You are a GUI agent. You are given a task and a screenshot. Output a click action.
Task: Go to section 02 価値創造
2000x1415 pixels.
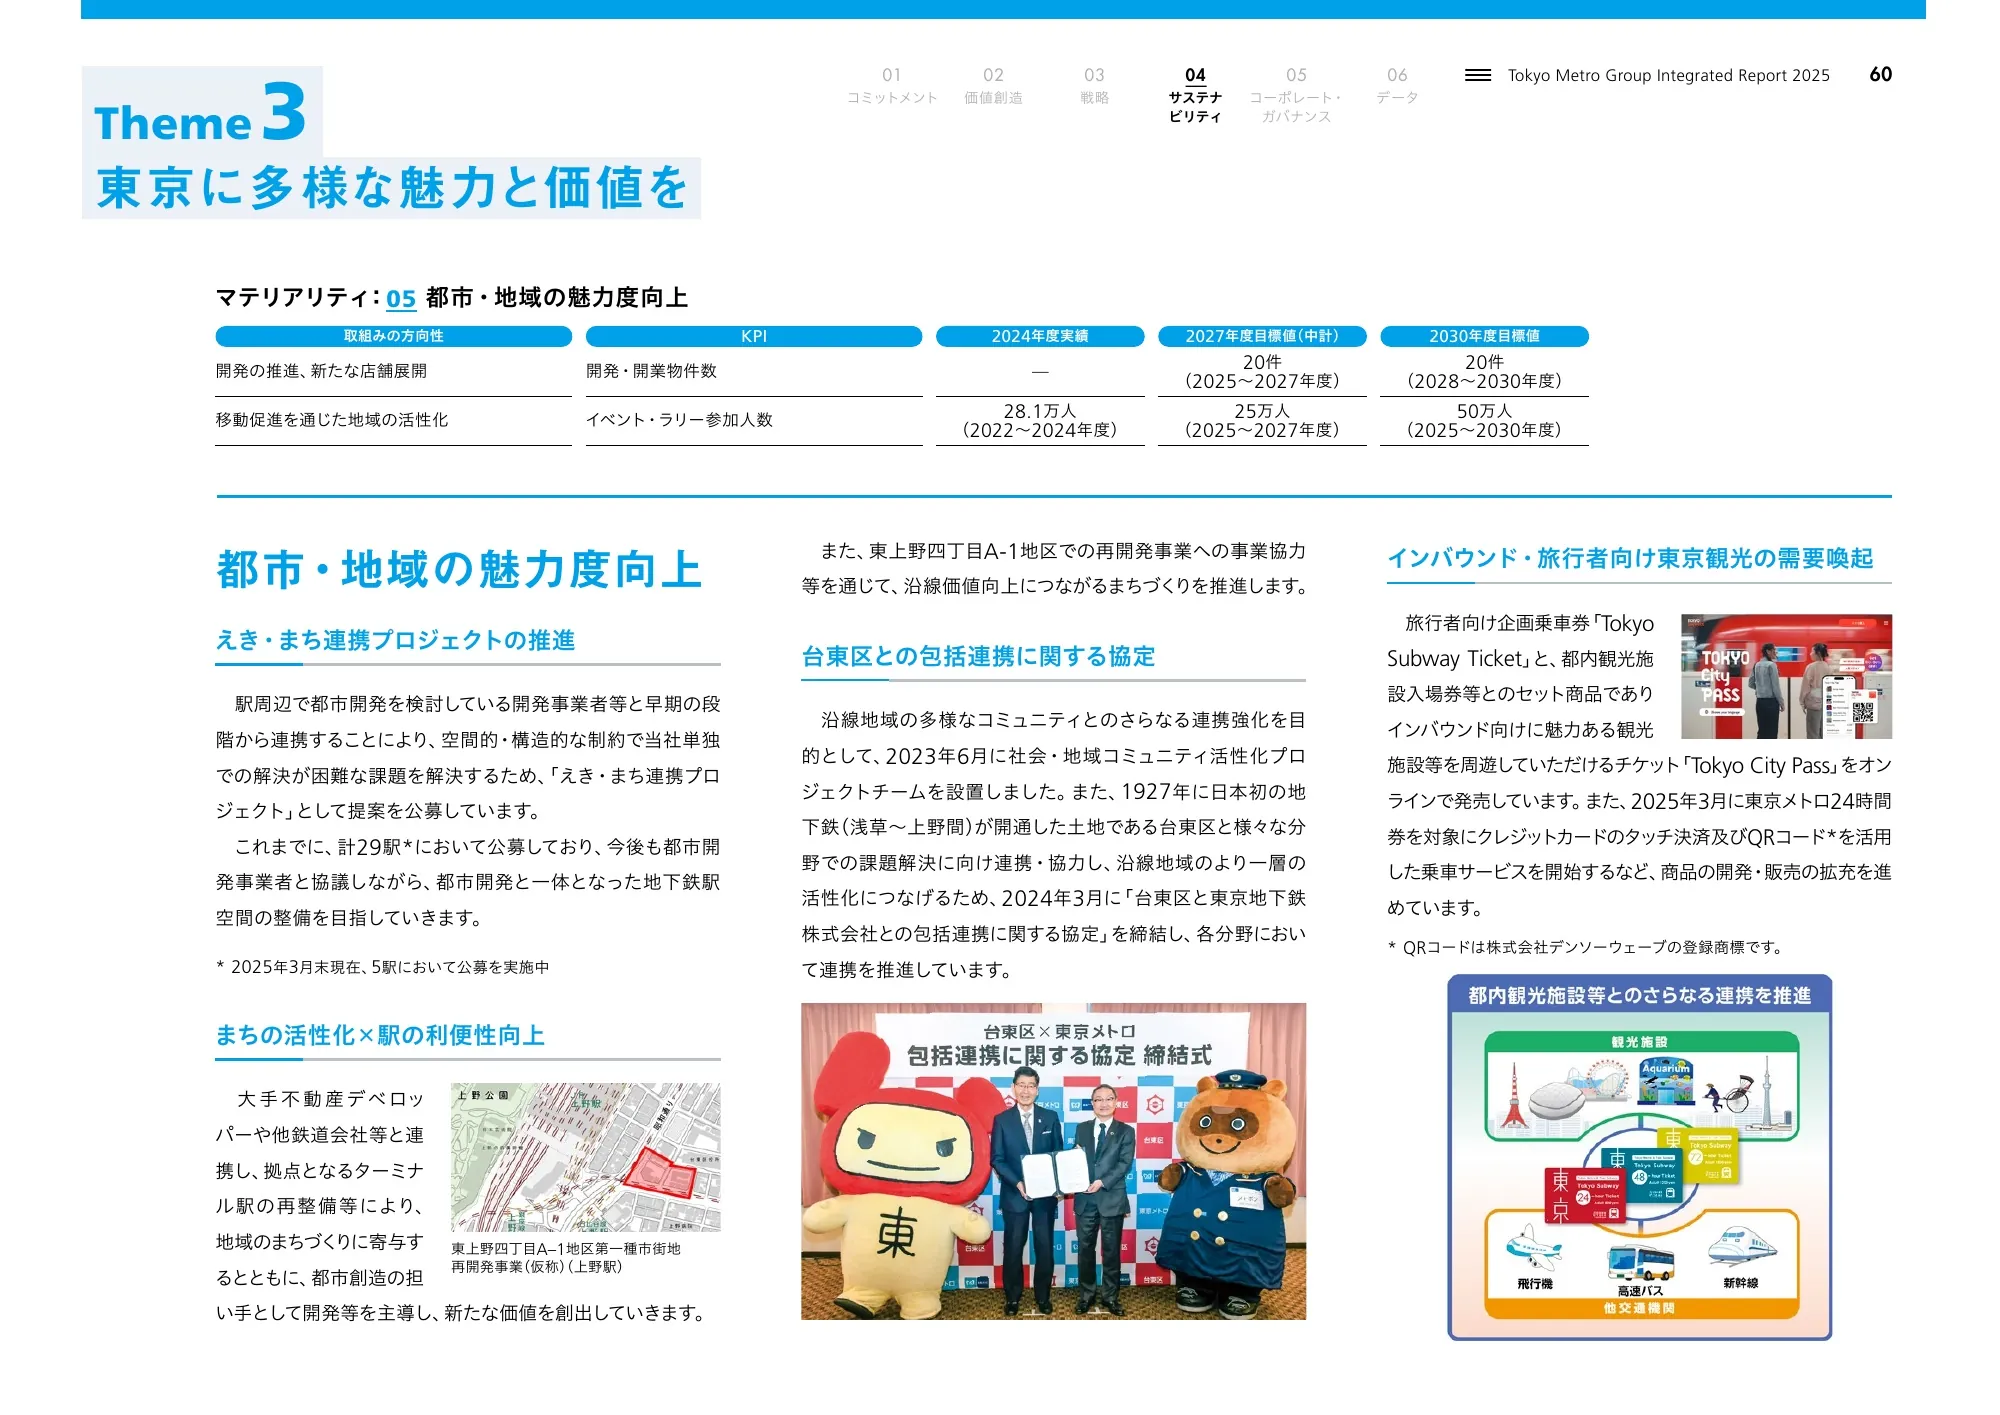[993, 86]
